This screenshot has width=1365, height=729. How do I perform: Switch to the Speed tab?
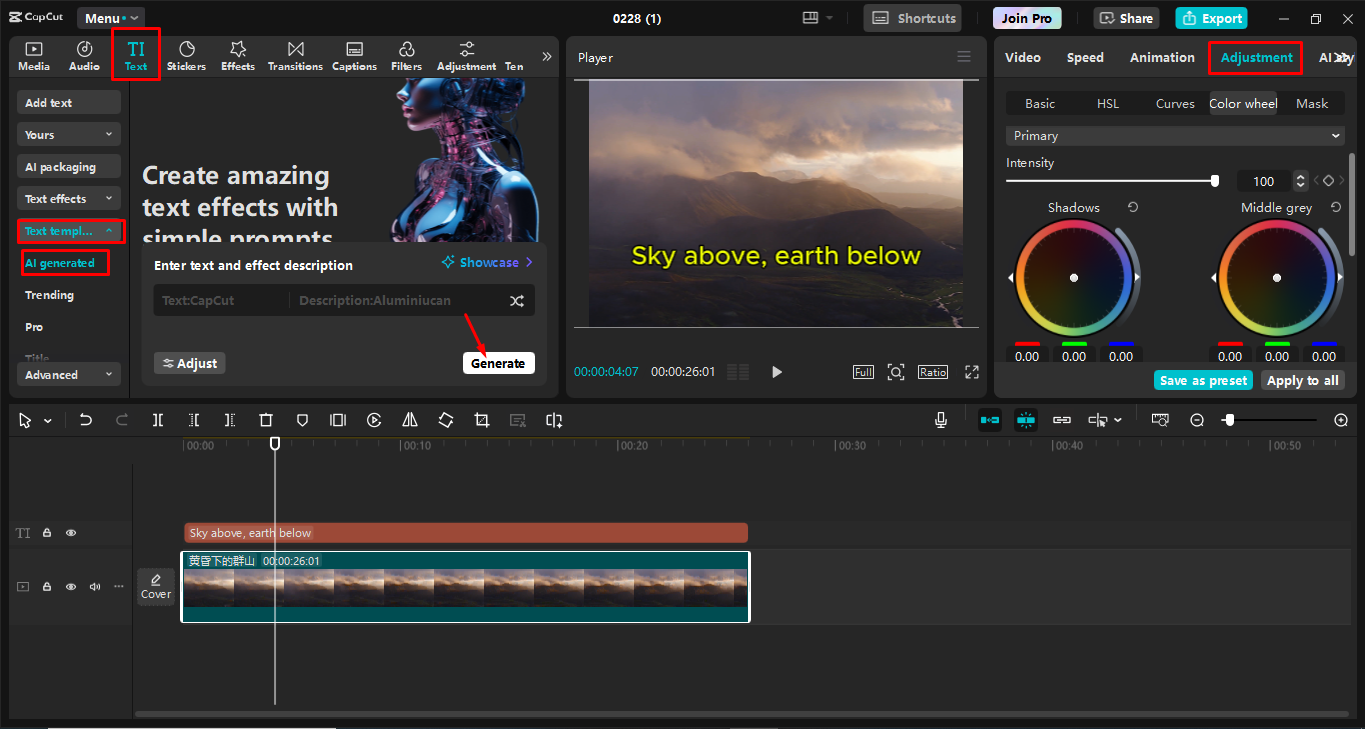[1084, 57]
